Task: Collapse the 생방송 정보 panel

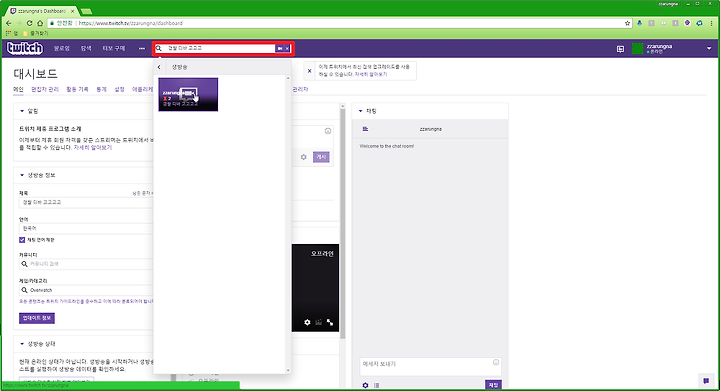Action: [22, 175]
